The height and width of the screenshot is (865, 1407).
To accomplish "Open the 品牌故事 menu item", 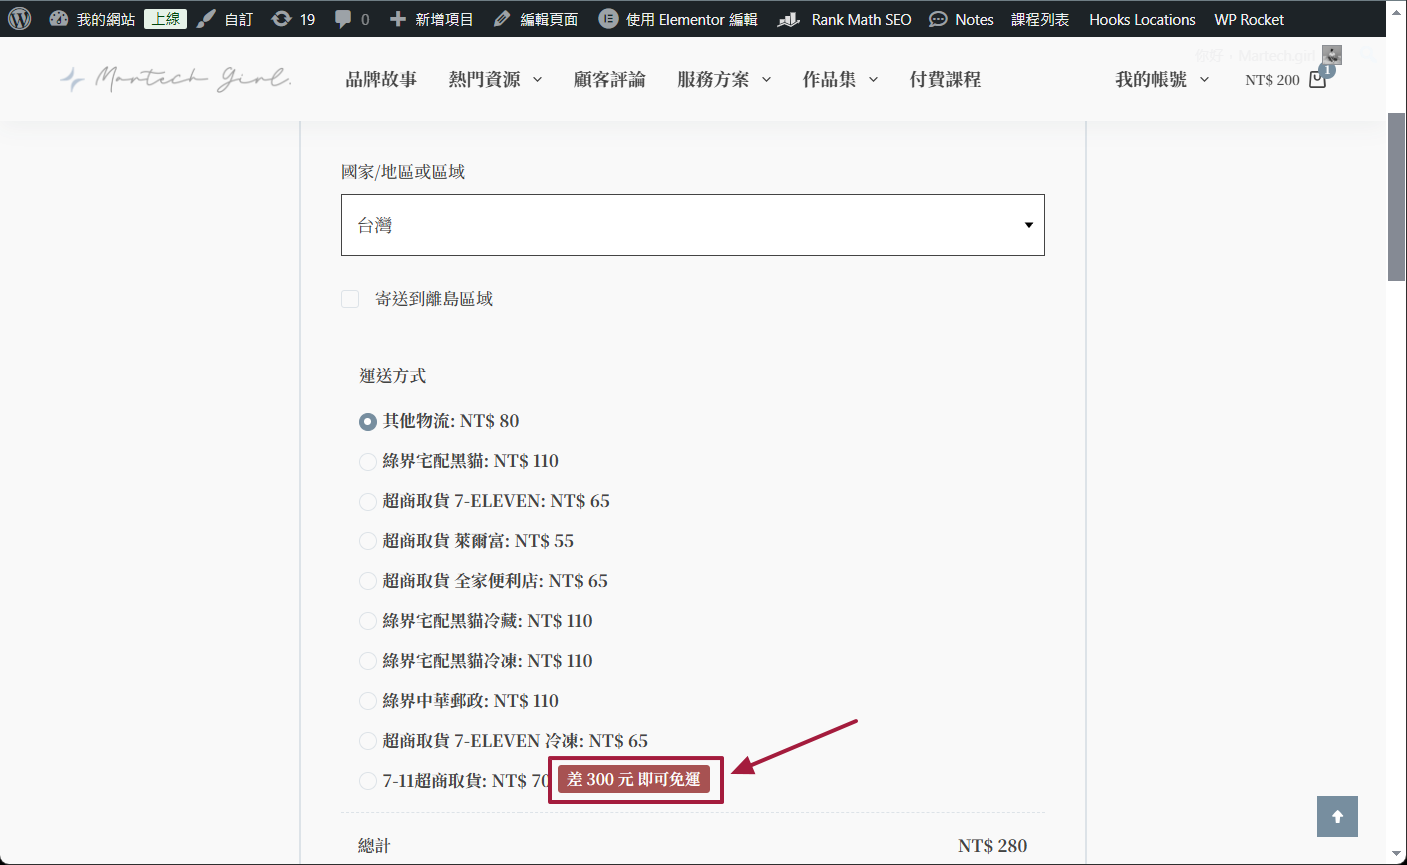I will tap(381, 80).
